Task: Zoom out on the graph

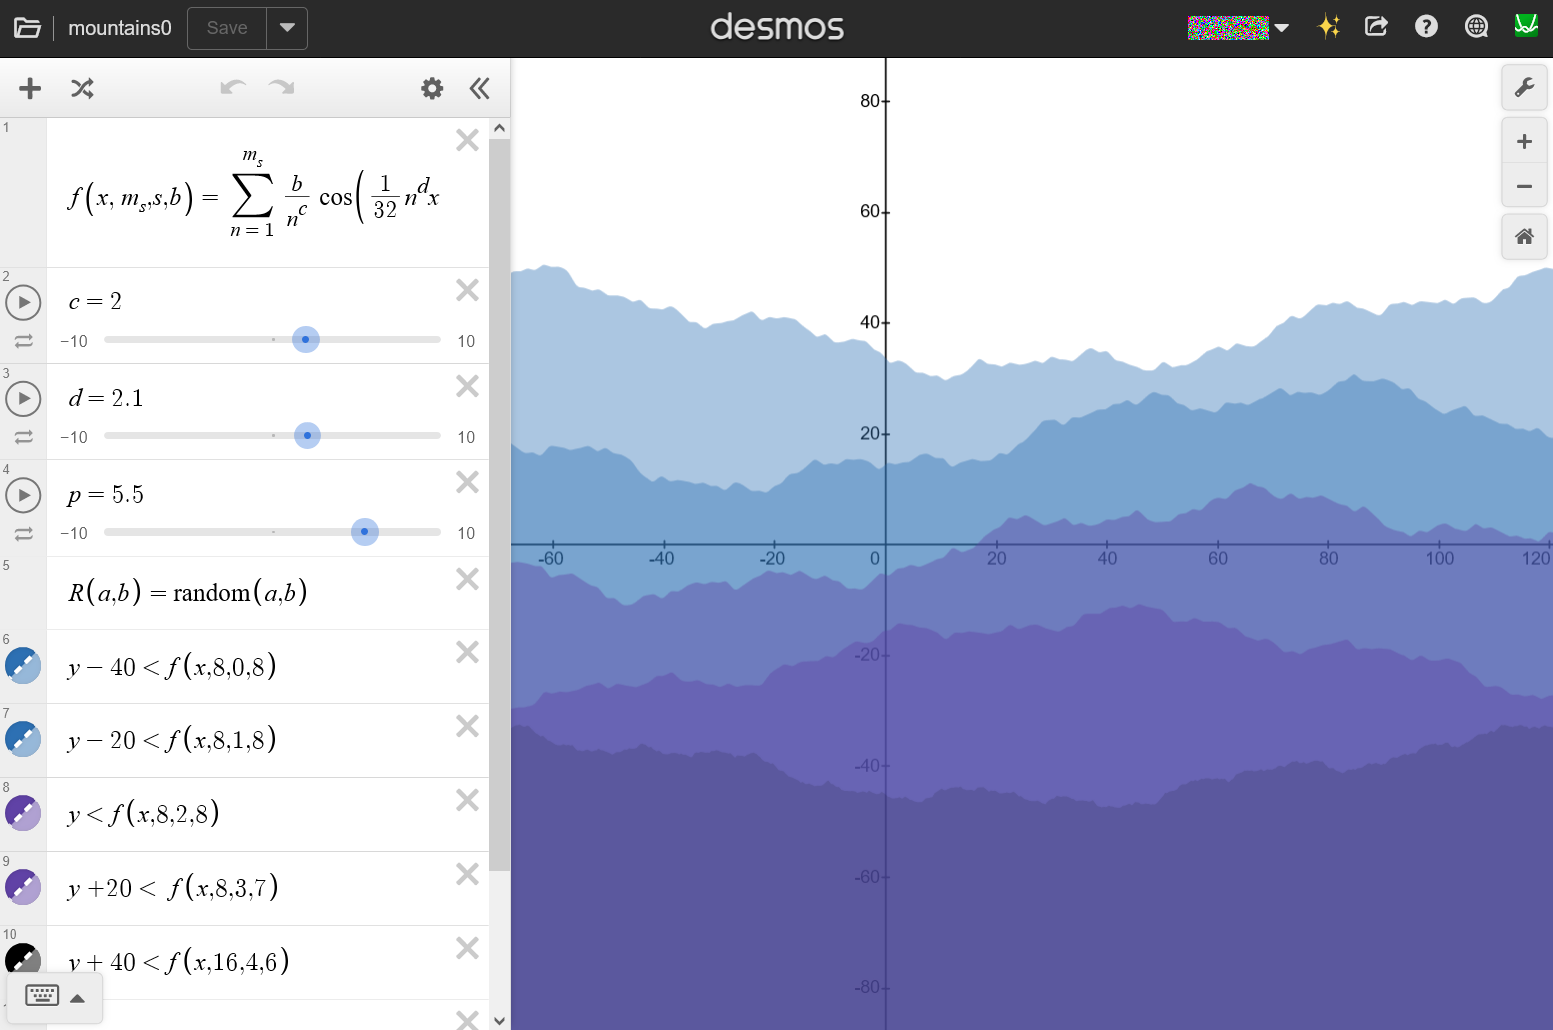Action: pyautogui.click(x=1524, y=186)
